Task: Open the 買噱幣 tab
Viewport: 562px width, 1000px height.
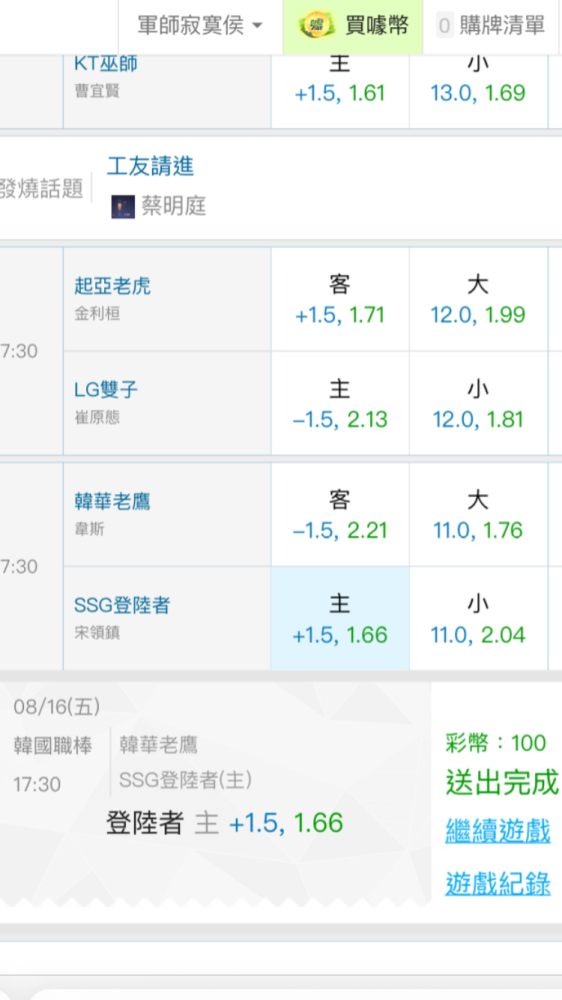Action: pyautogui.click(x=353, y=26)
